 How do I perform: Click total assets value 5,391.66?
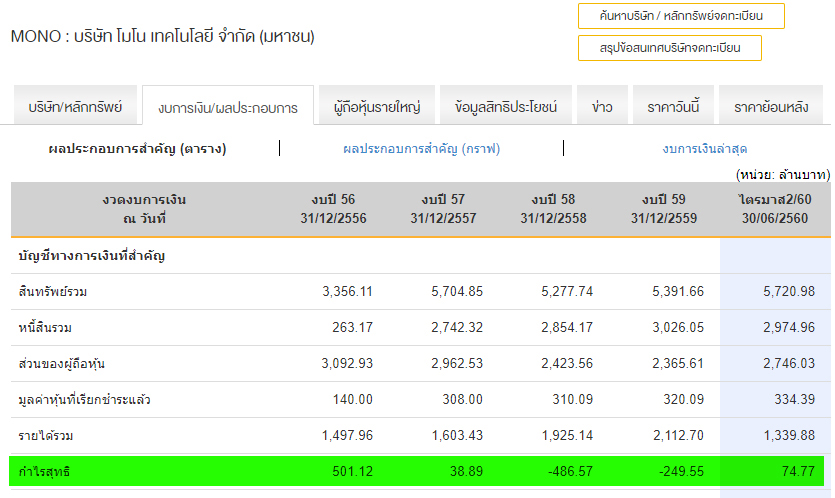[x=678, y=291]
